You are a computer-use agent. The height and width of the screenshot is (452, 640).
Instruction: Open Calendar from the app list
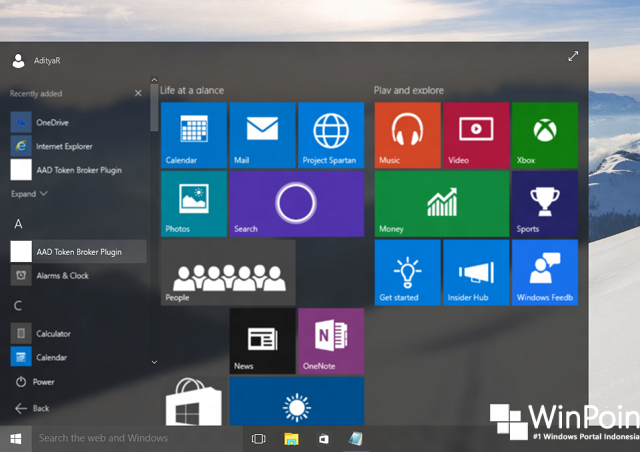pyautogui.click(x=78, y=357)
